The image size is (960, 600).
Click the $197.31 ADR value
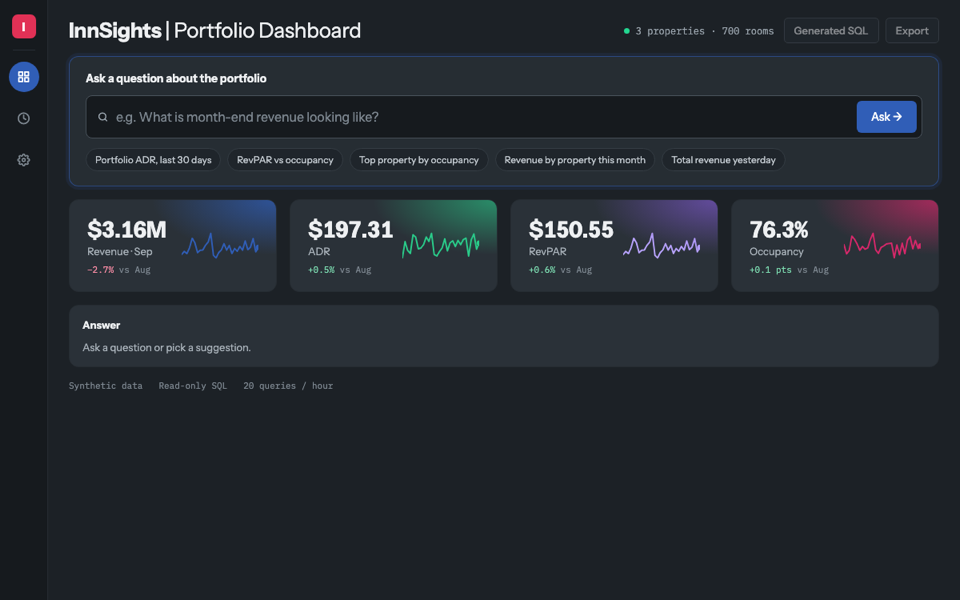[x=350, y=230]
